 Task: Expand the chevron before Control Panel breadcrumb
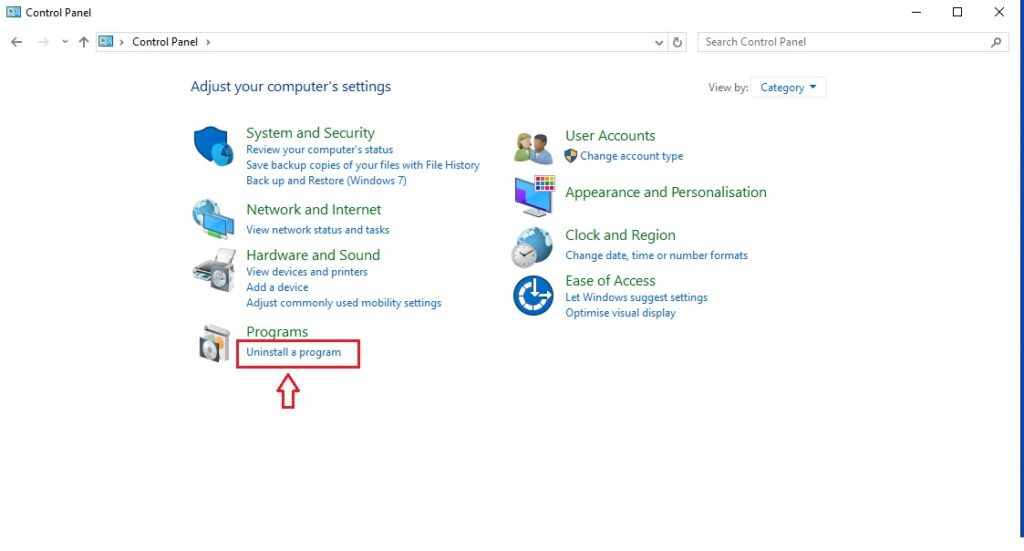tap(121, 42)
